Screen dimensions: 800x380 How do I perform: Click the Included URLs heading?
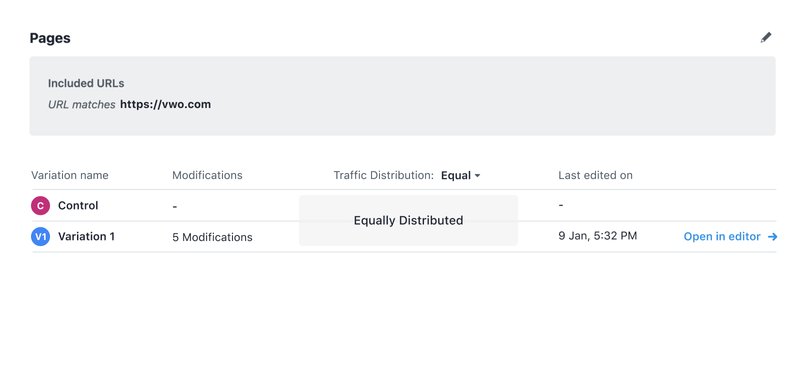[86, 83]
